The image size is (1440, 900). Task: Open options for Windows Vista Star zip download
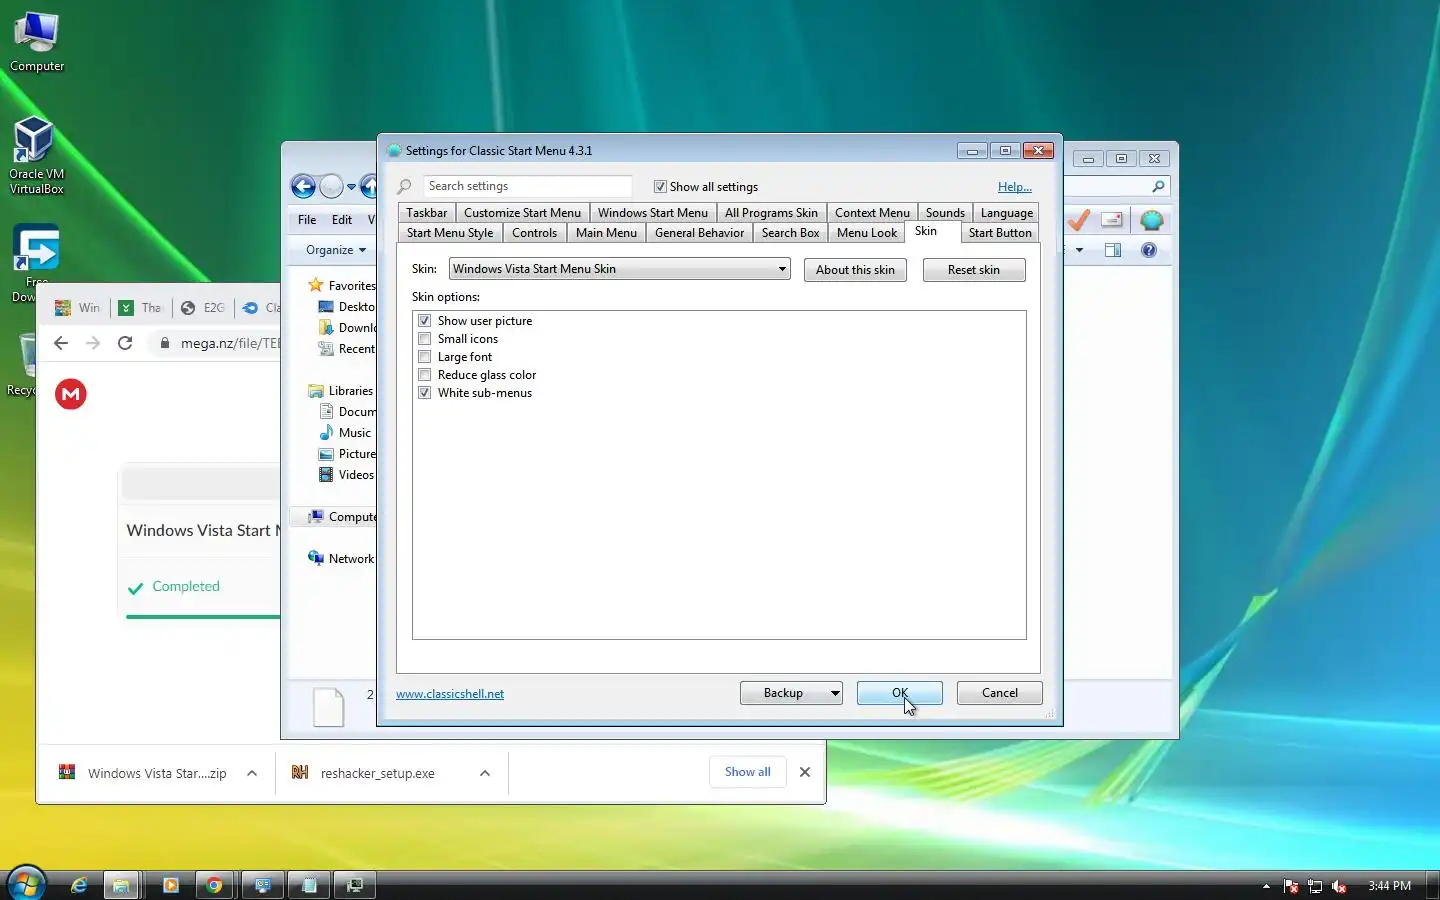[x=252, y=773]
